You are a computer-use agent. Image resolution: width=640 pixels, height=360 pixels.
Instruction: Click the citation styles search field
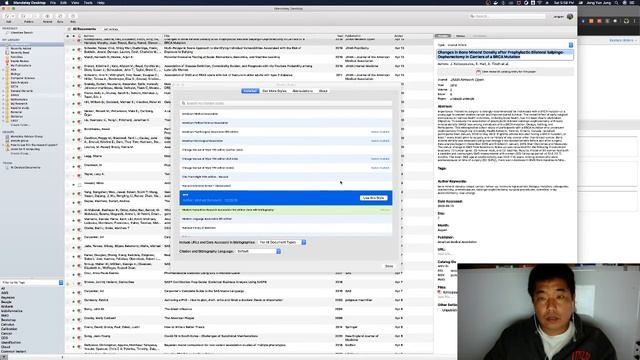286,103
